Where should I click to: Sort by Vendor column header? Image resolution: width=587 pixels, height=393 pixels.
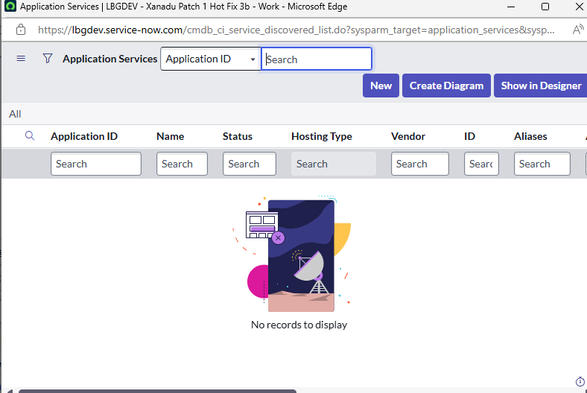(408, 136)
